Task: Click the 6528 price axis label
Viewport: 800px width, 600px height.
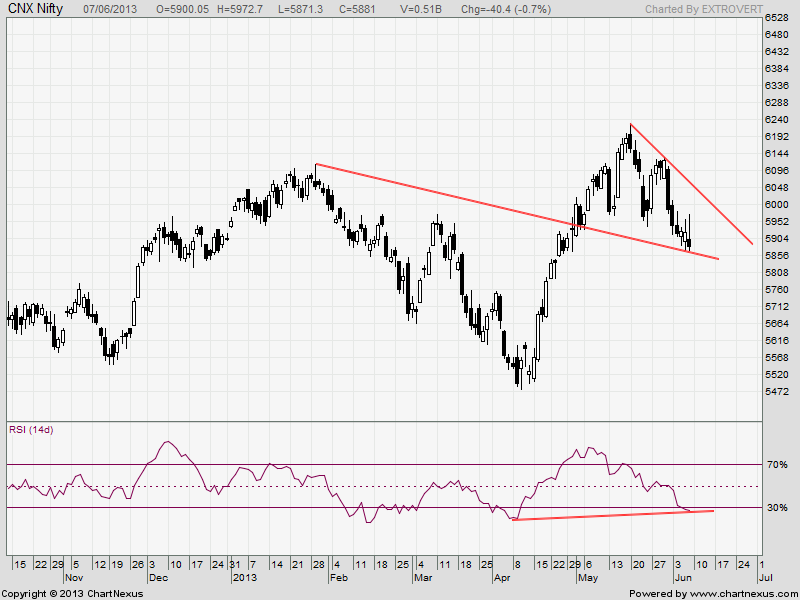Action: 777,18
